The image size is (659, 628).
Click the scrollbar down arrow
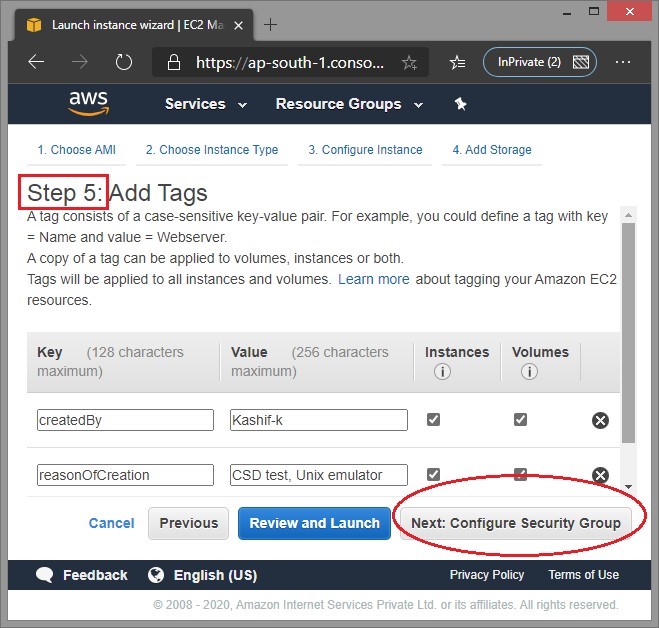pyautogui.click(x=628, y=487)
